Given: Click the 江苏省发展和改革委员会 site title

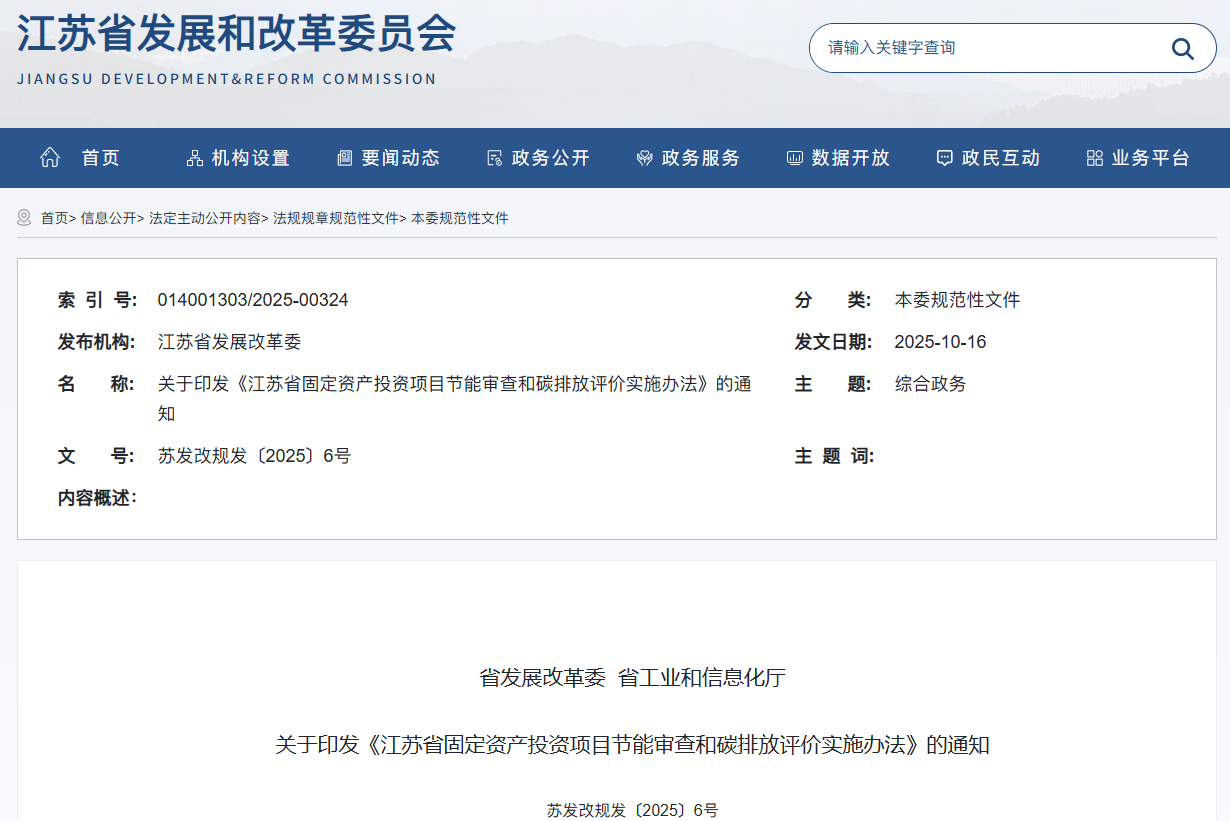Looking at the screenshot, I should click(236, 35).
